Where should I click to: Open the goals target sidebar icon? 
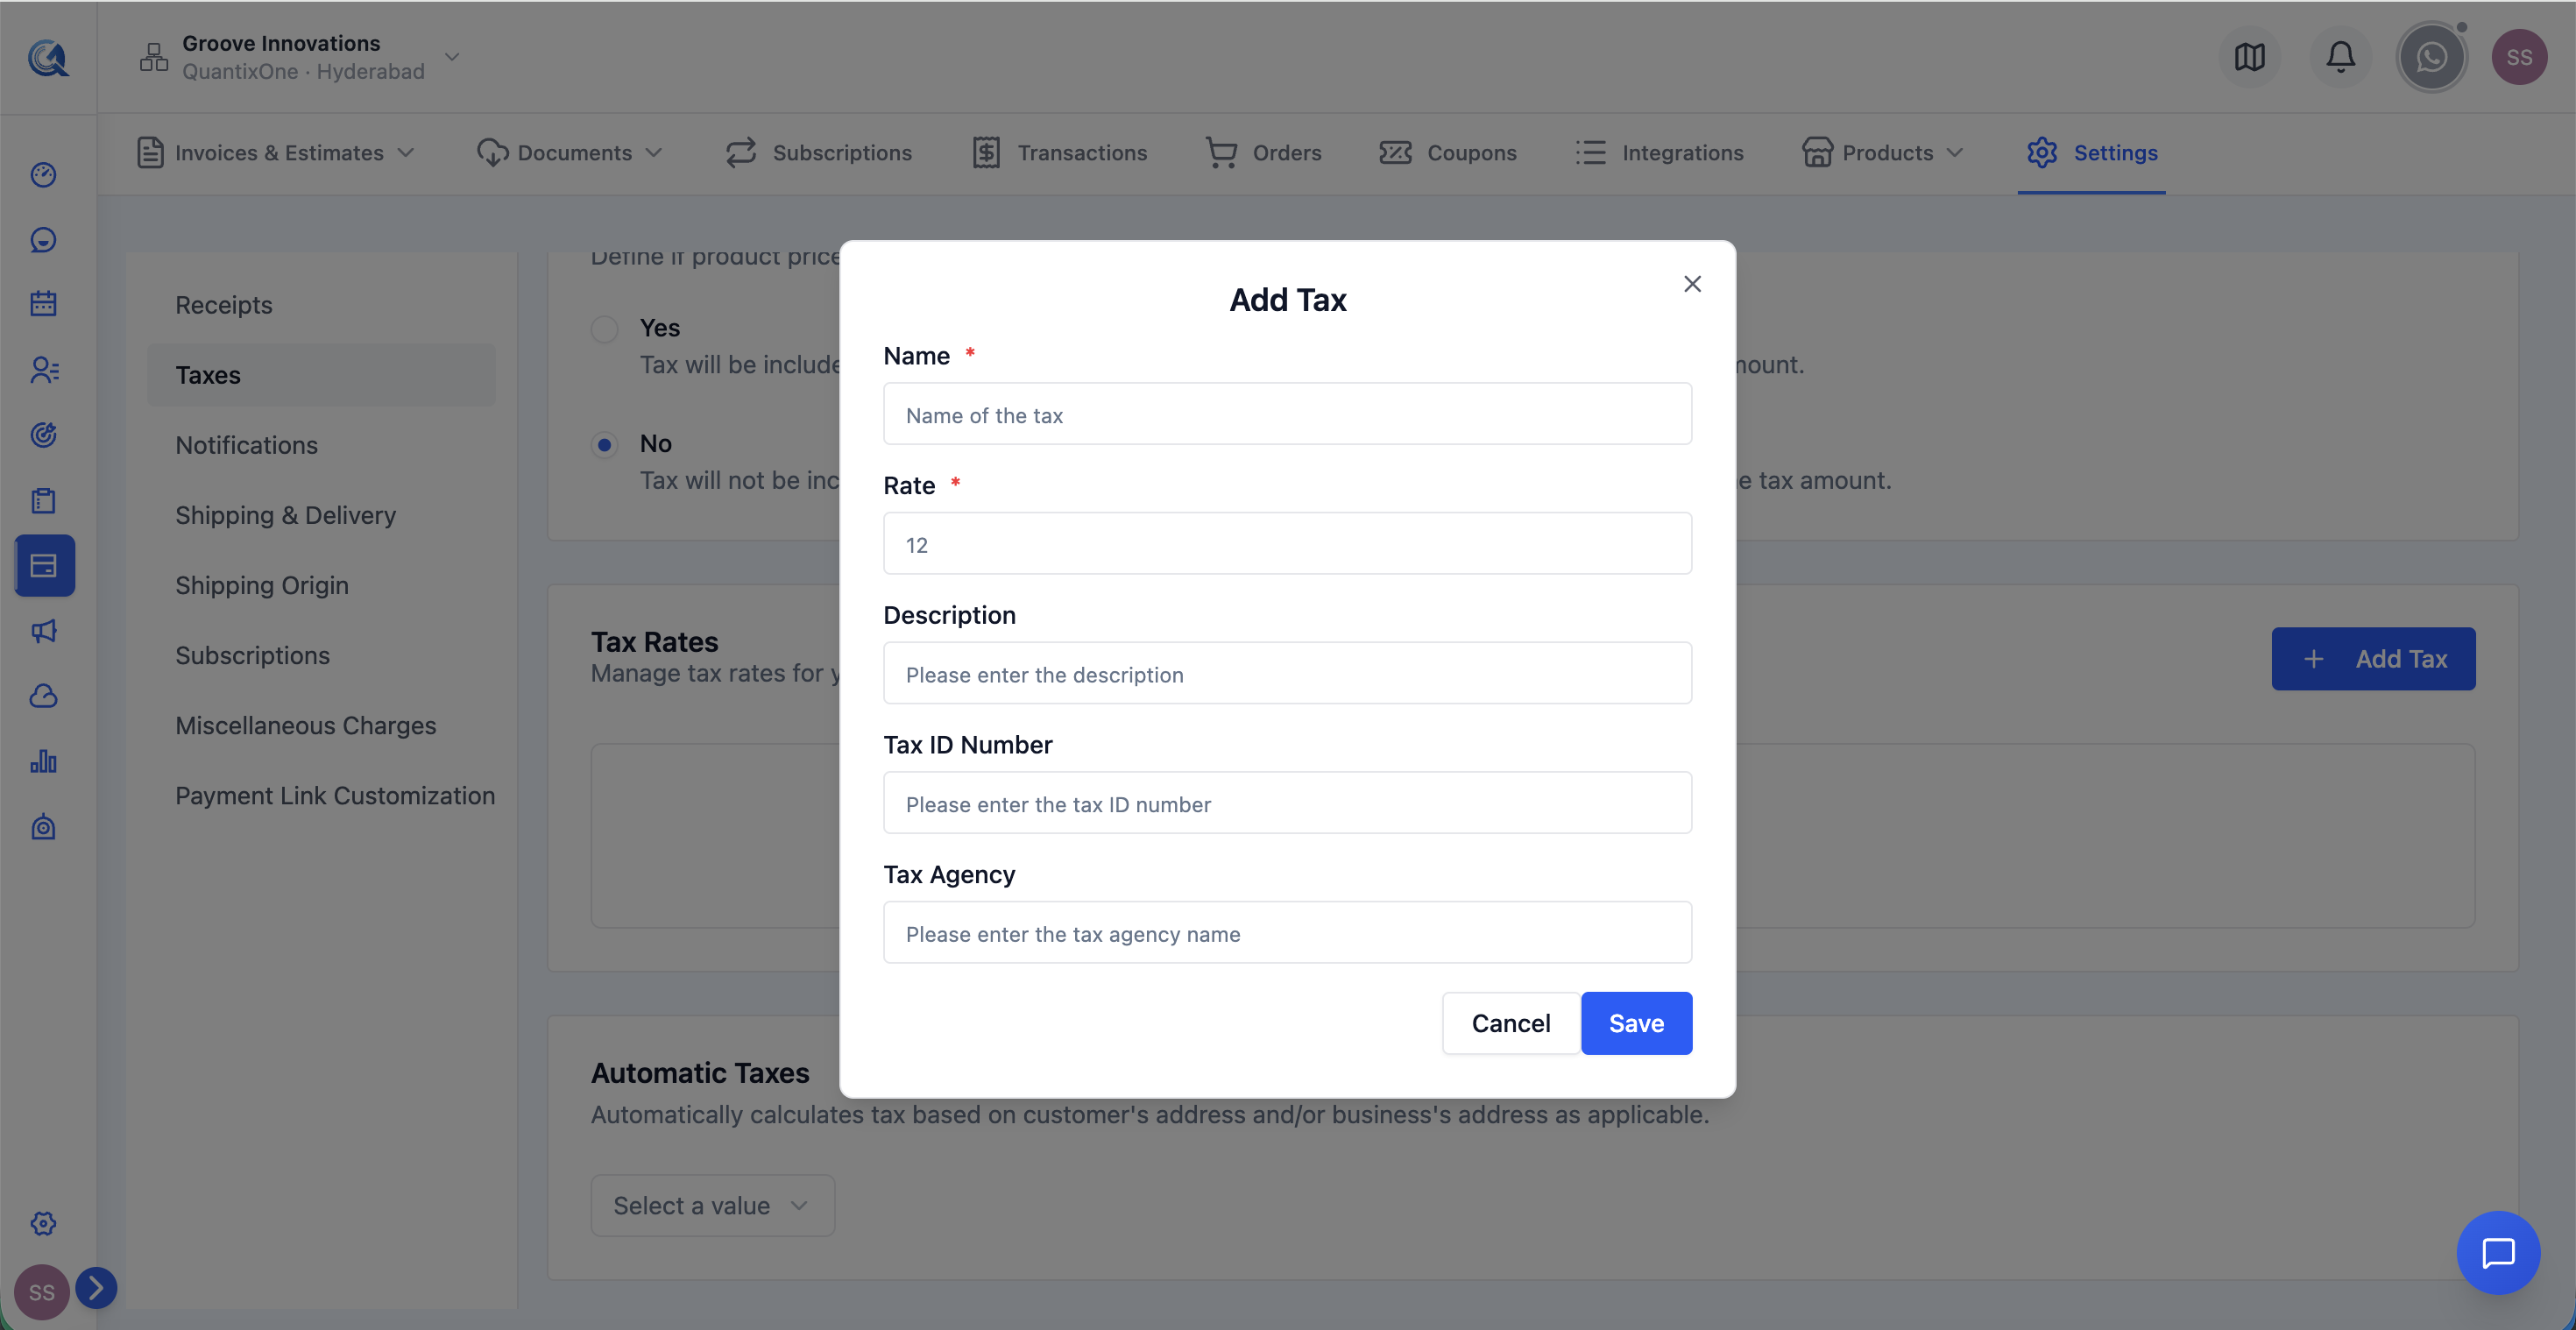coord(43,435)
